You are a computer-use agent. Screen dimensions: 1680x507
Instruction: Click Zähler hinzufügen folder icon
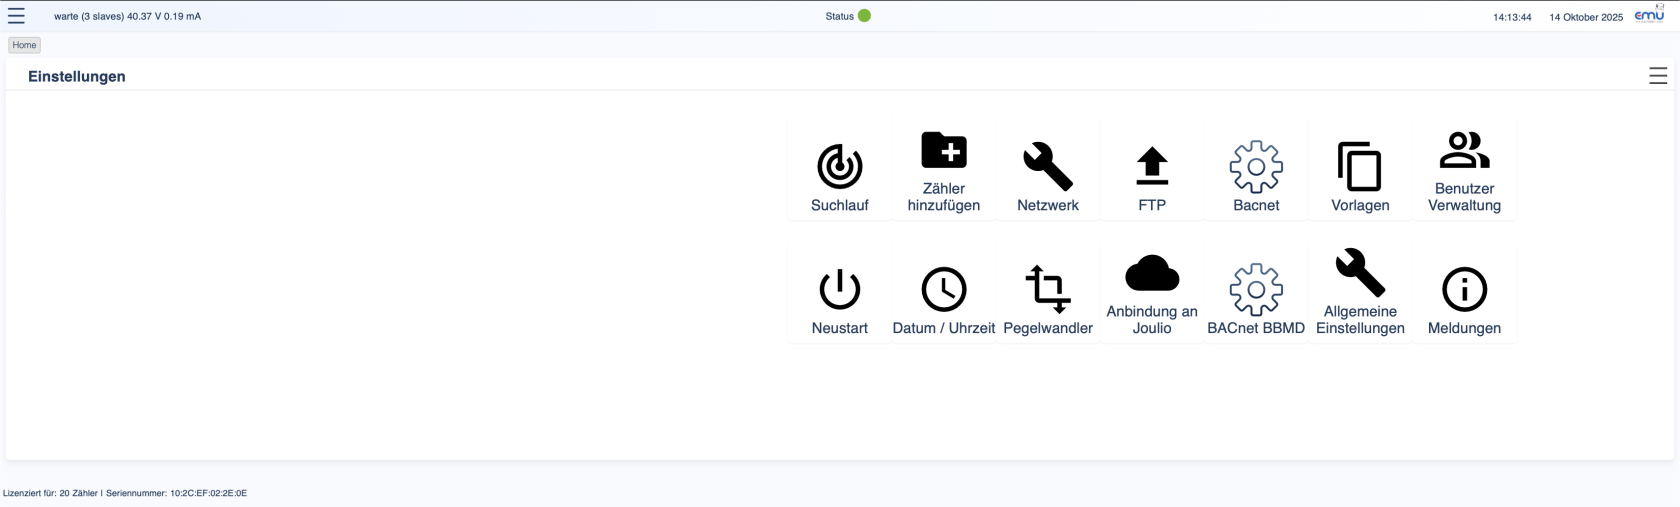pyautogui.click(x=943, y=151)
